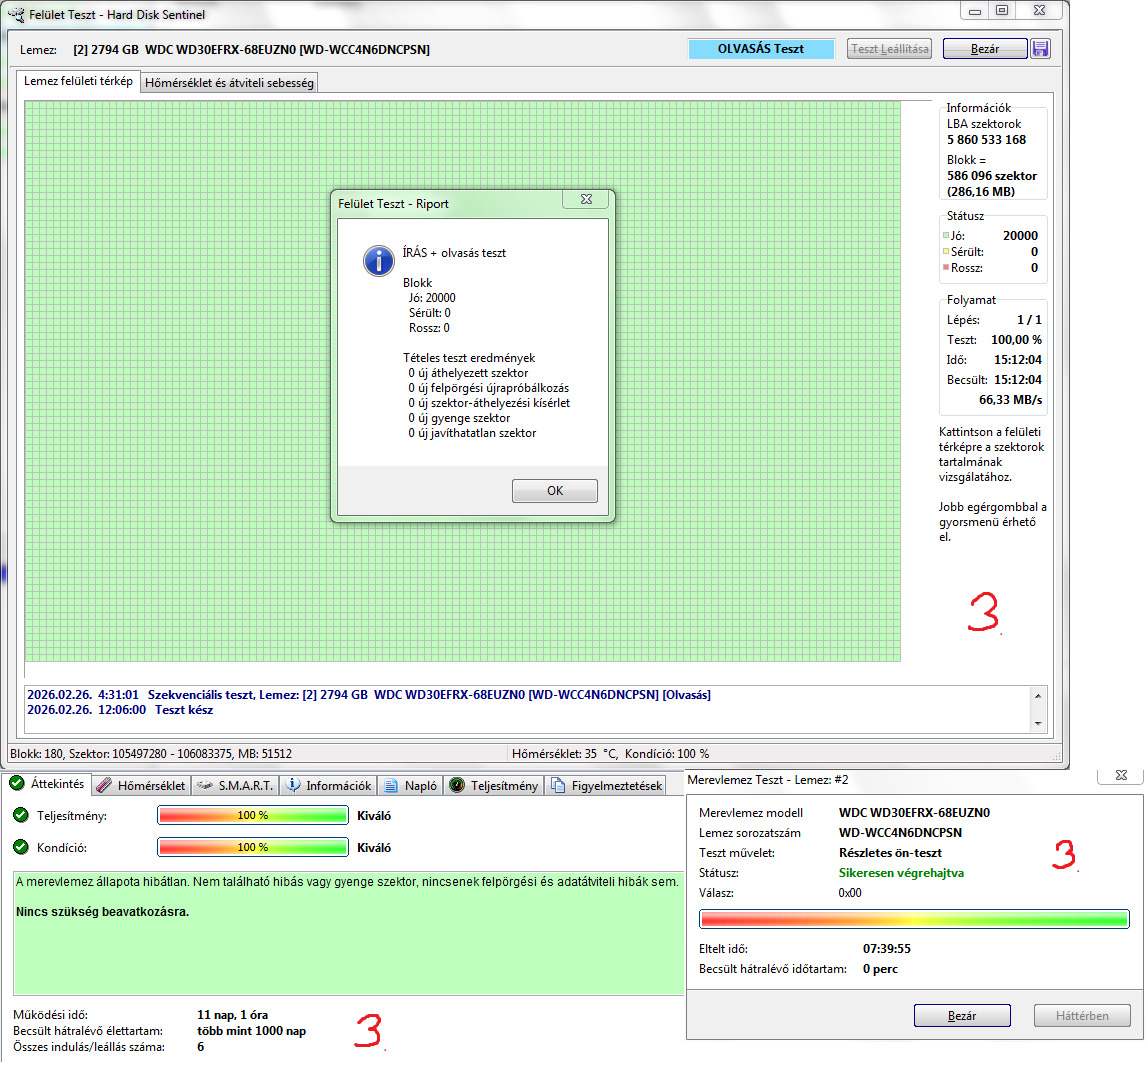The height and width of the screenshot is (1065, 1145).
Task: Click the 'Részletes ön-teszt' operation text
Action: (890, 852)
